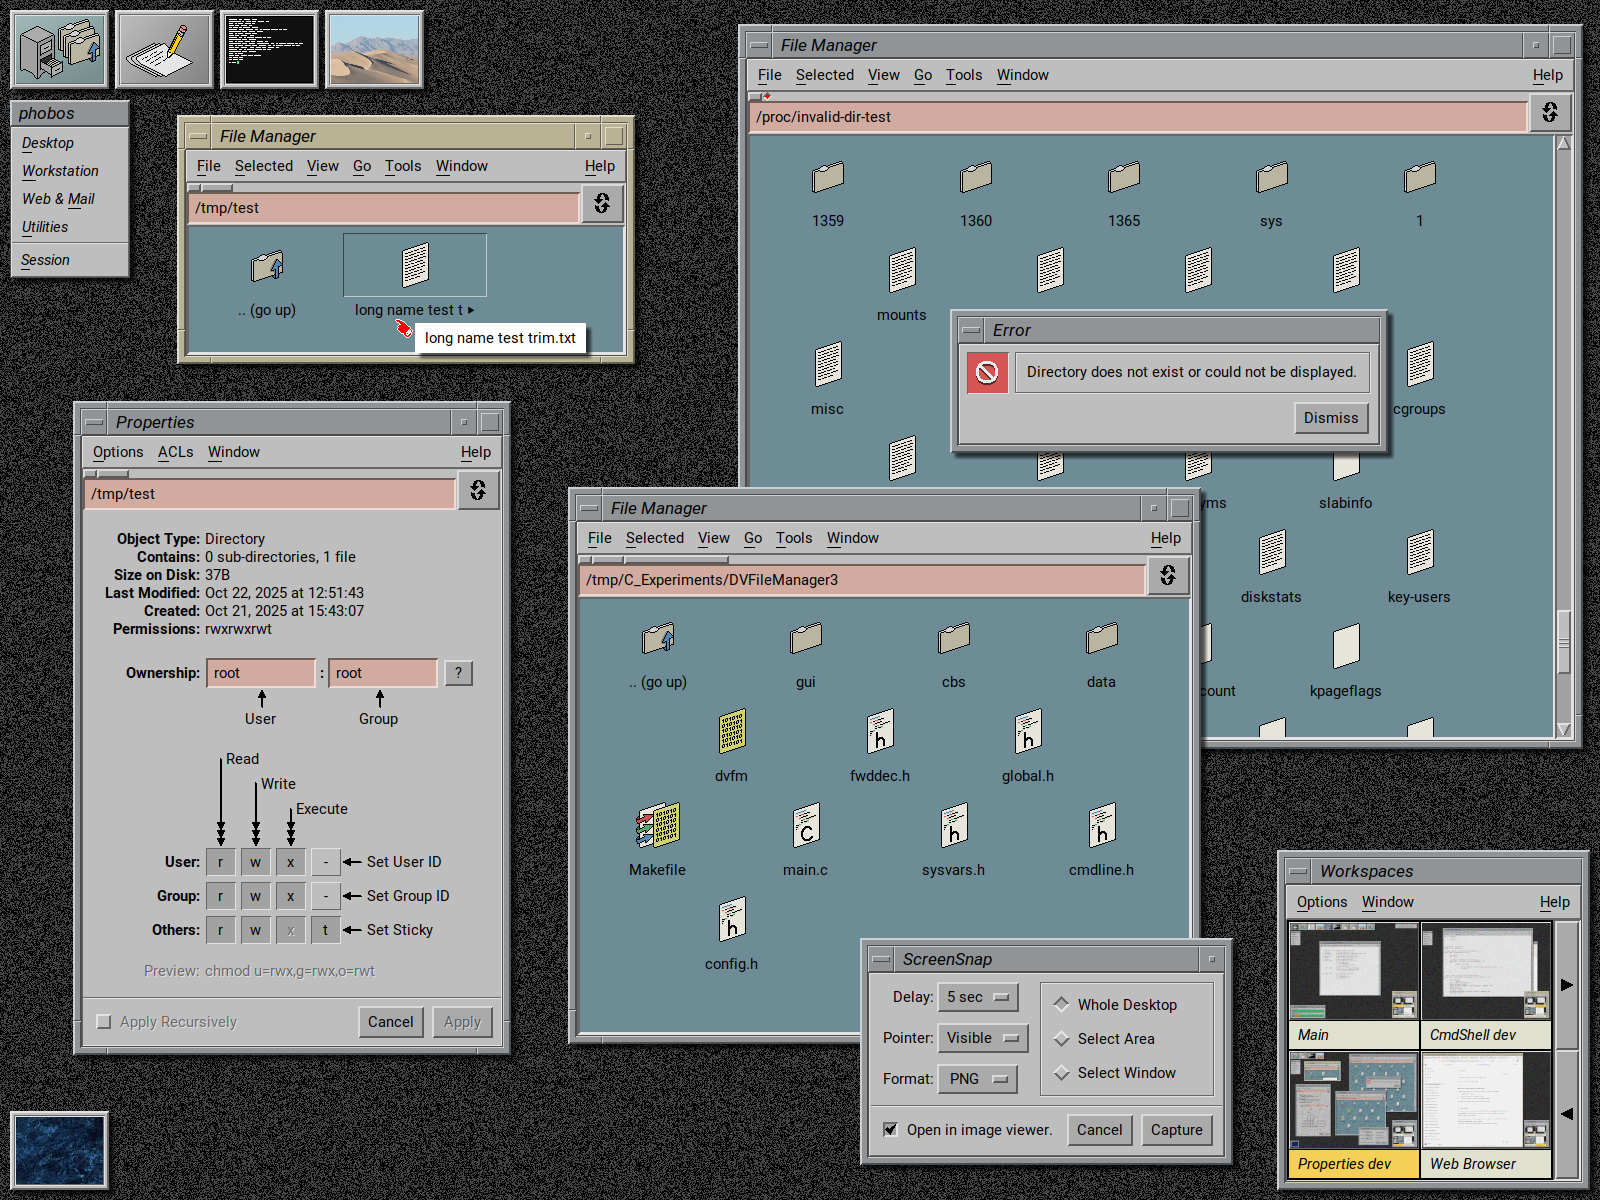Reload the DVFileManager3 directory listing
1600x1200 pixels.
(x=1168, y=575)
